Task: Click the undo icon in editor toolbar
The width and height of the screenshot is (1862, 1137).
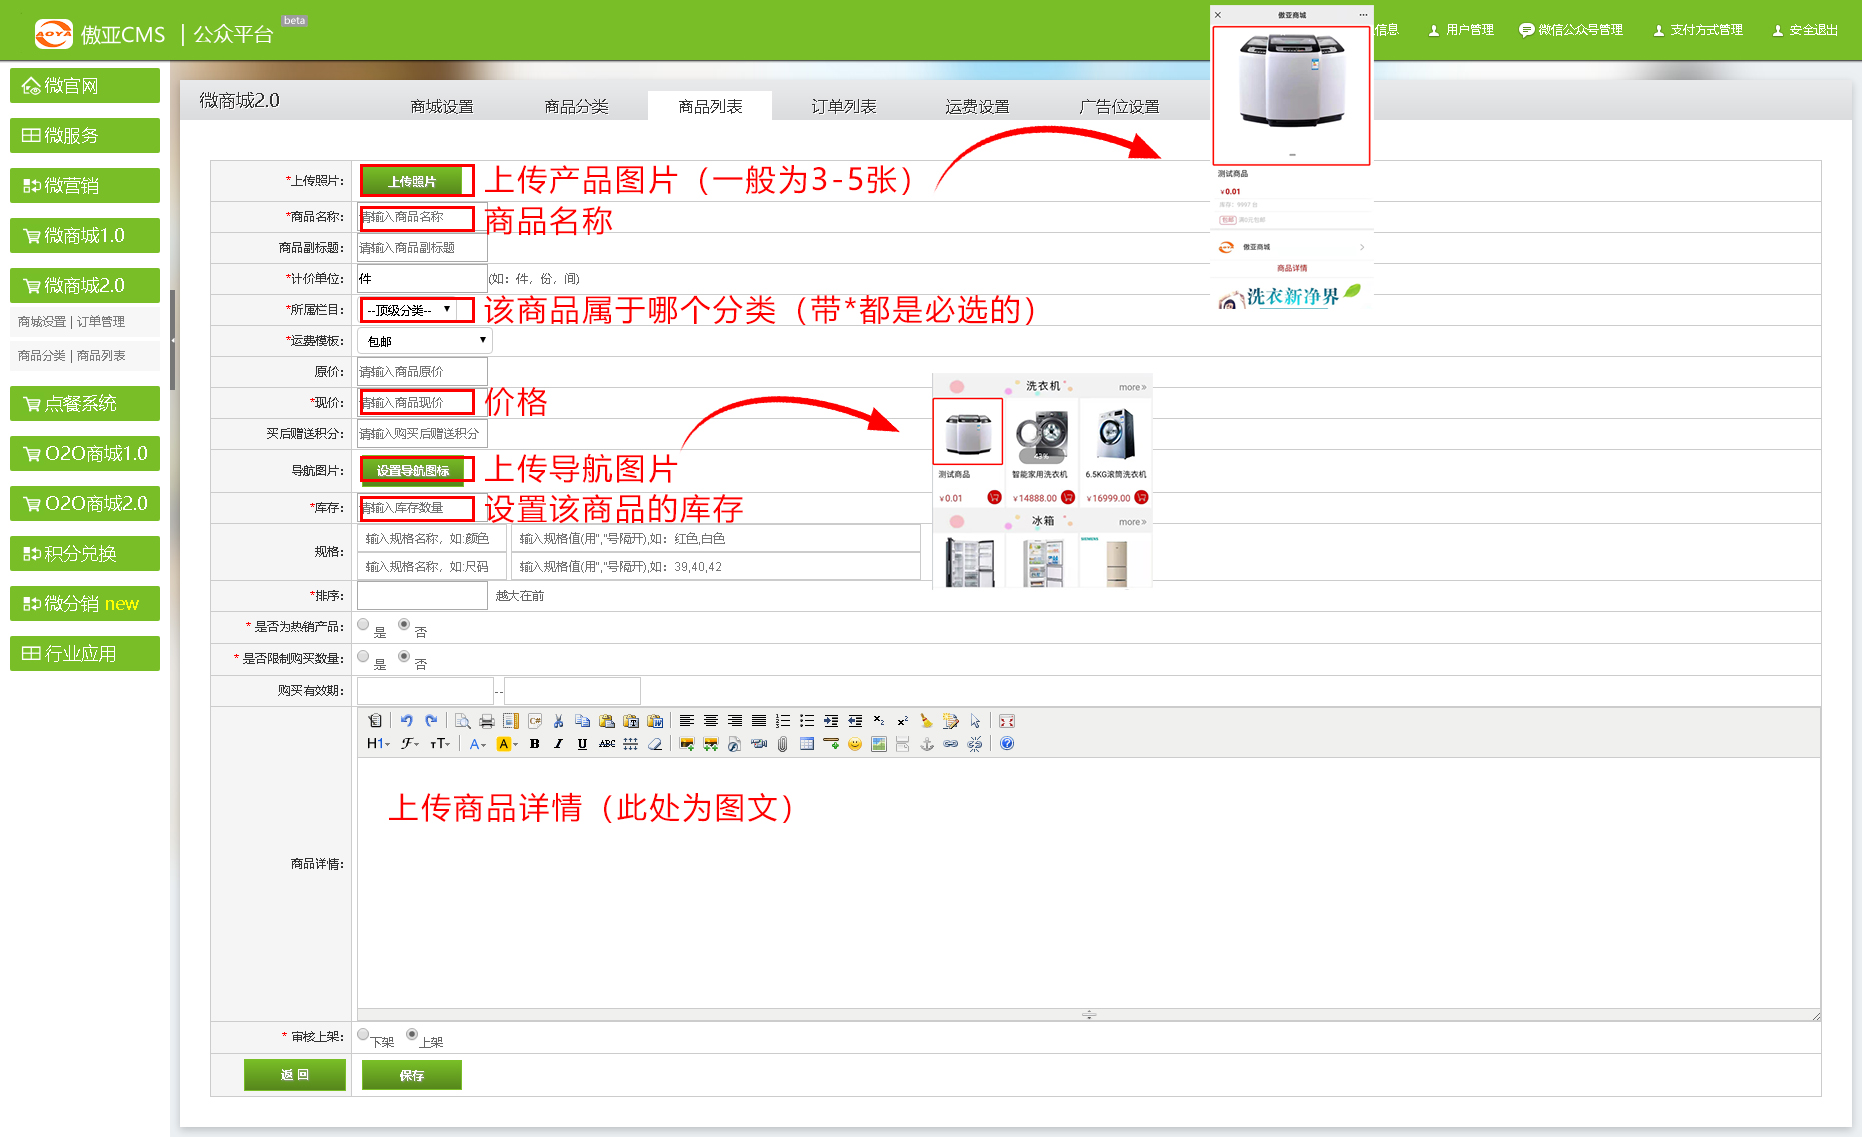Action: coord(406,721)
